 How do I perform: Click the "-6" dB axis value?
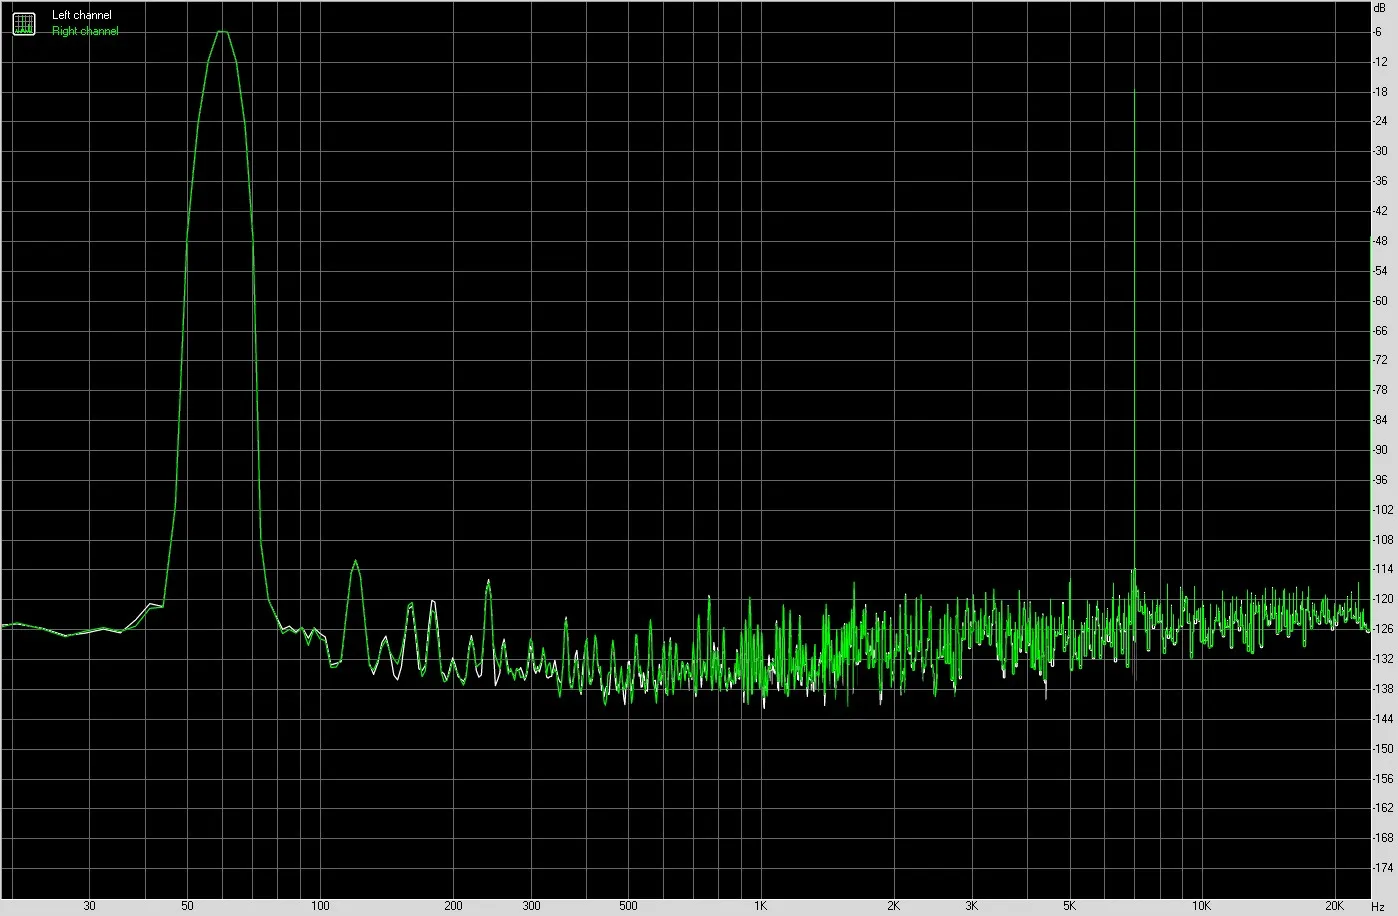(x=1378, y=32)
